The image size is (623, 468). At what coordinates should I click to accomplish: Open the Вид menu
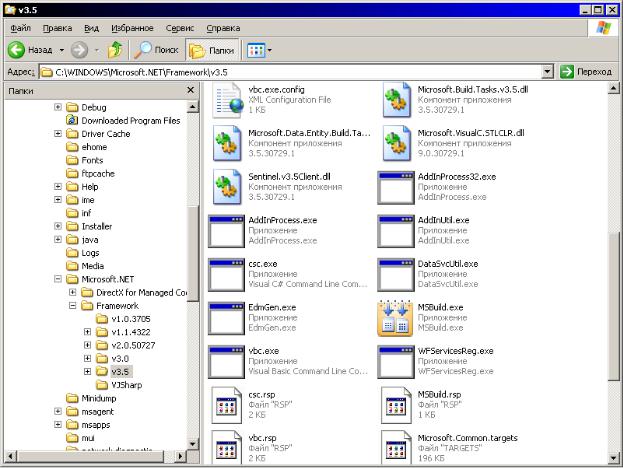[91, 28]
